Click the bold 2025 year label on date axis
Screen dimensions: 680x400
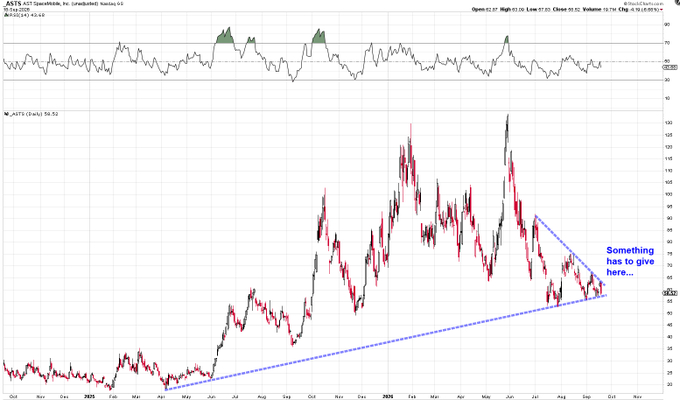coord(89,397)
